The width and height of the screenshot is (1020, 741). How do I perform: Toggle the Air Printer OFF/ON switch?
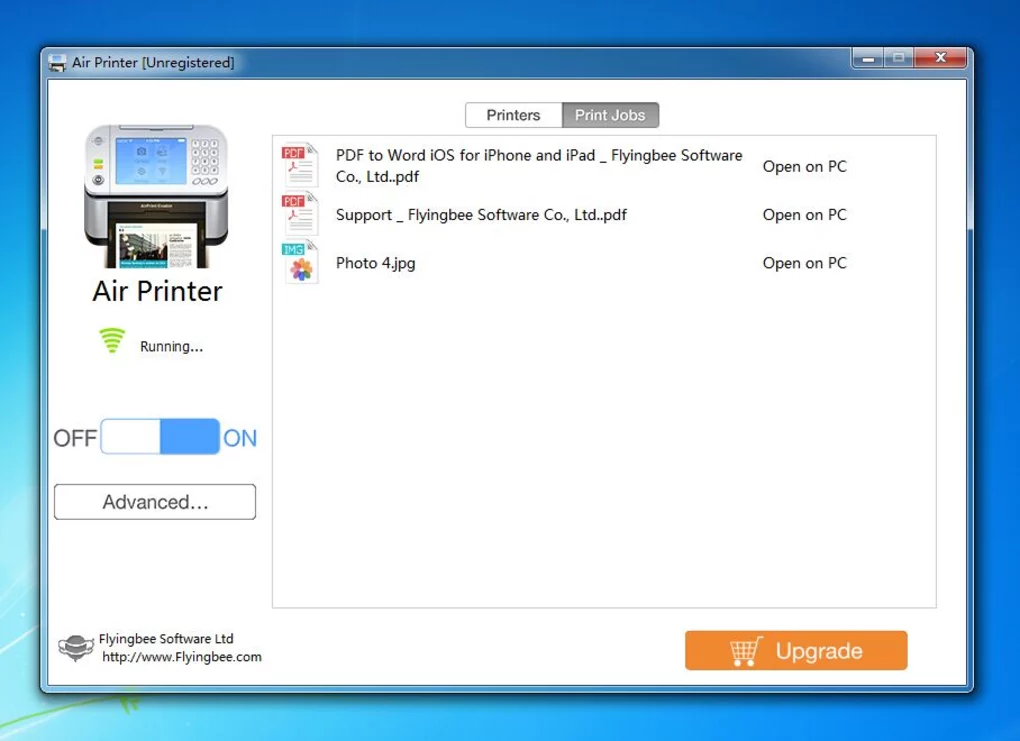pyautogui.click(x=160, y=437)
